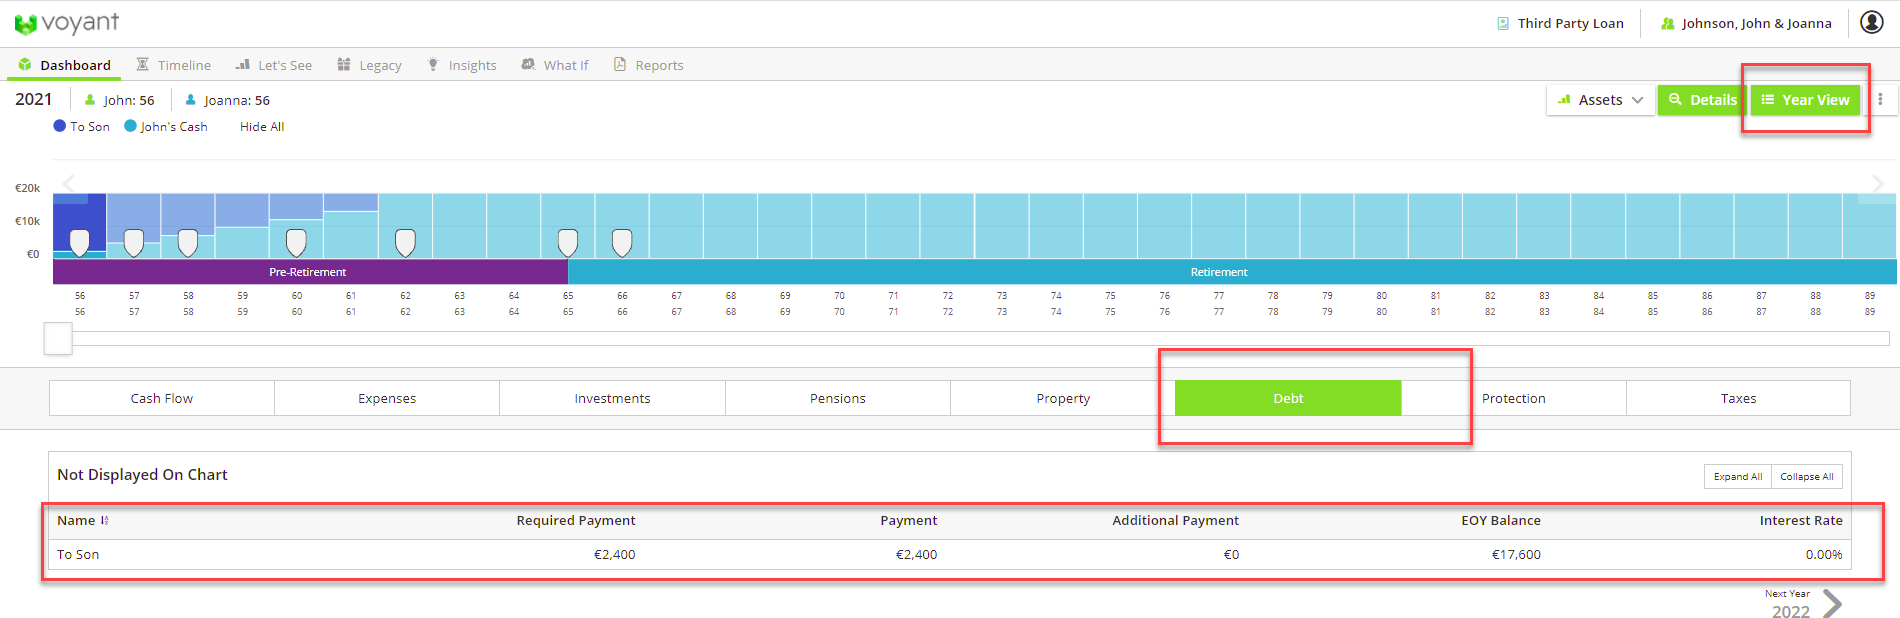Click the Pre-Retirement stage bar
Image resolution: width=1900 pixels, height=618 pixels.
[x=310, y=272]
